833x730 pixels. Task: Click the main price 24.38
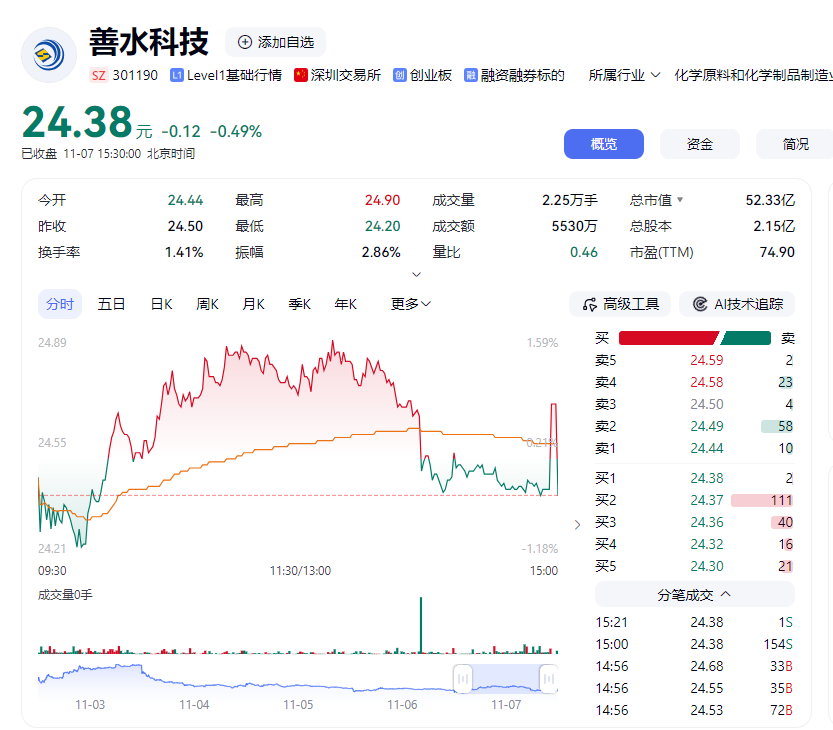[x=77, y=122]
